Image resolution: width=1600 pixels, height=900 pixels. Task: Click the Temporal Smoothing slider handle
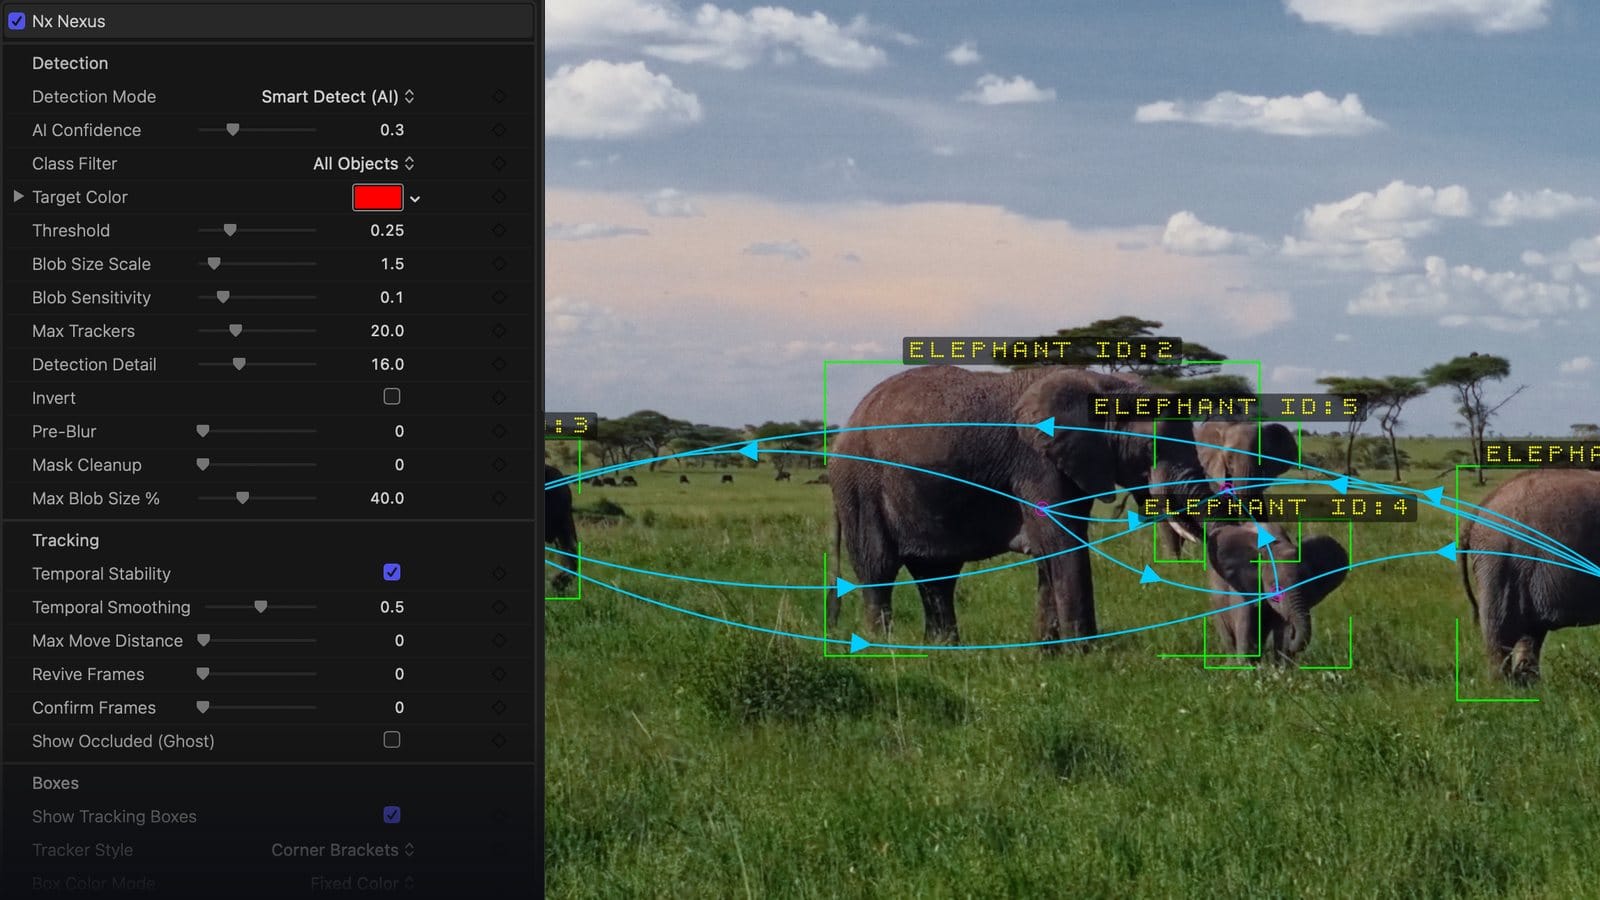pos(261,607)
